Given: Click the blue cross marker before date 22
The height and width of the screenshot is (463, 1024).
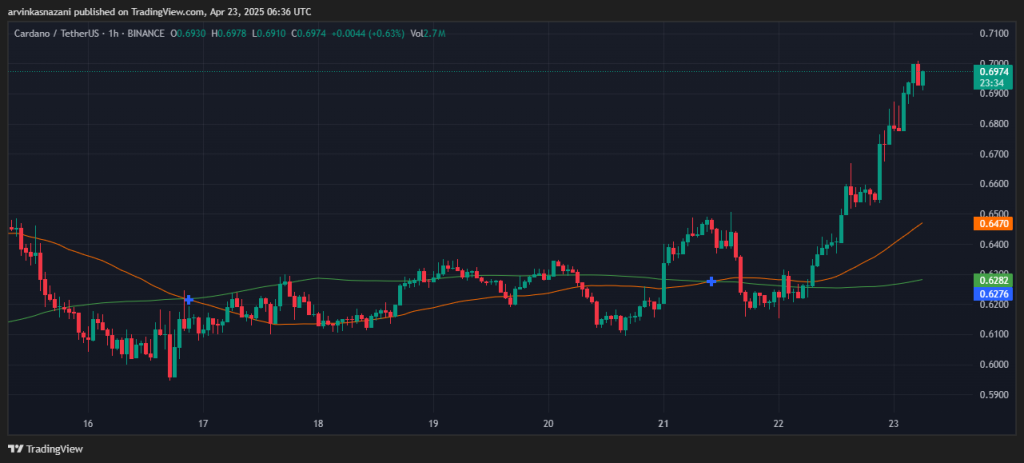Looking at the screenshot, I should pyautogui.click(x=711, y=282).
